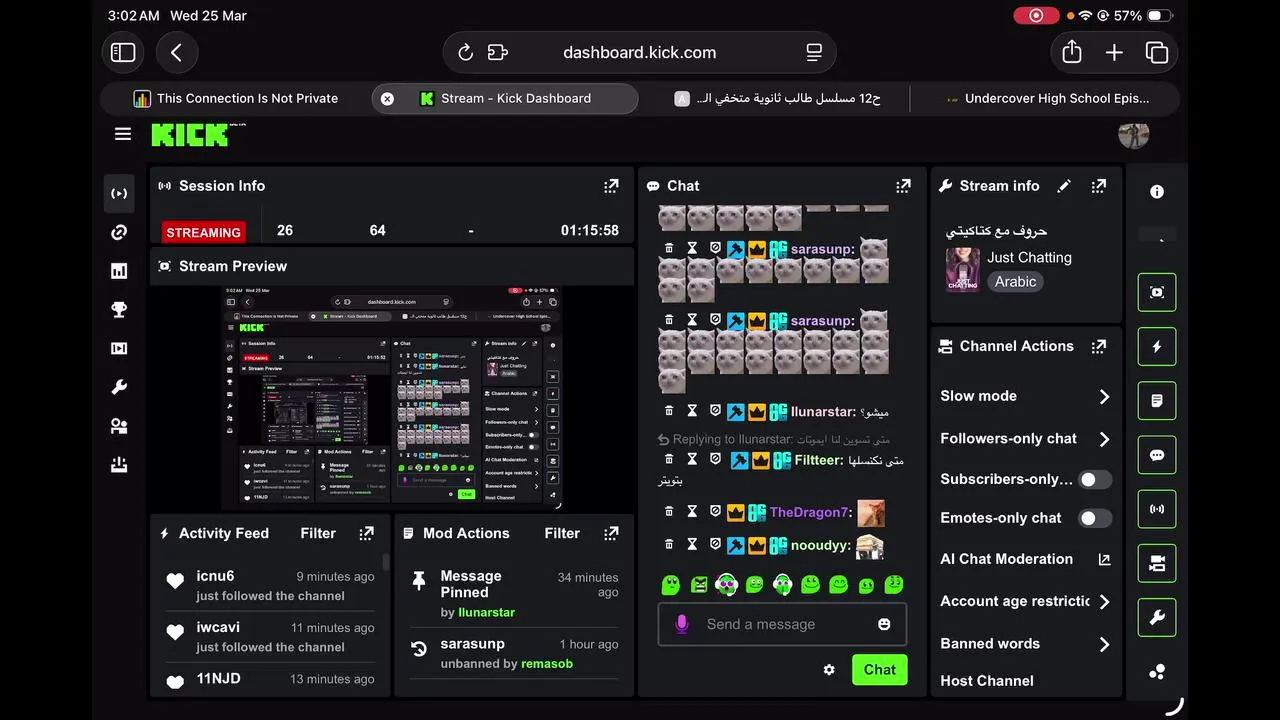Image resolution: width=1280 pixels, height=720 pixels.
Task: Toggle the wrench Stream info widget icon in right sidebar
Action: [1157, 618]
